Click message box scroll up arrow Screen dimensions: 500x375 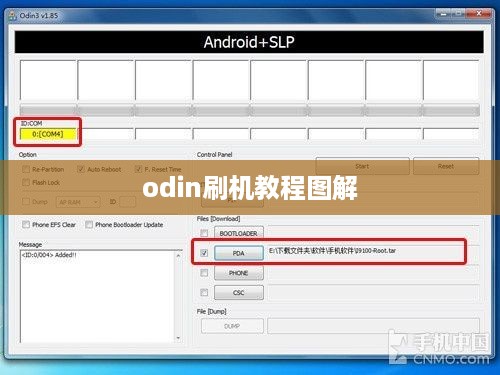click(x=178, y=256)
